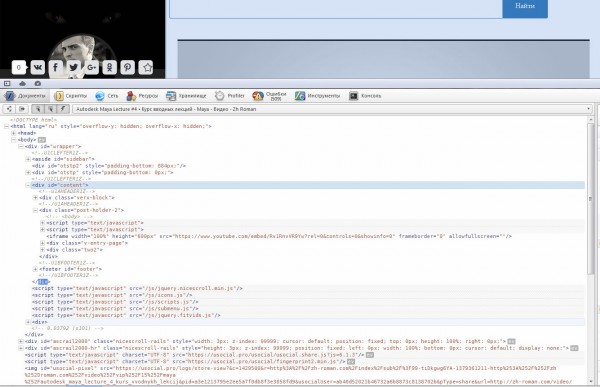The width and height of the screenshot is (600, 387).
Task: Click the page search input field
Action: tap(336, 8)
